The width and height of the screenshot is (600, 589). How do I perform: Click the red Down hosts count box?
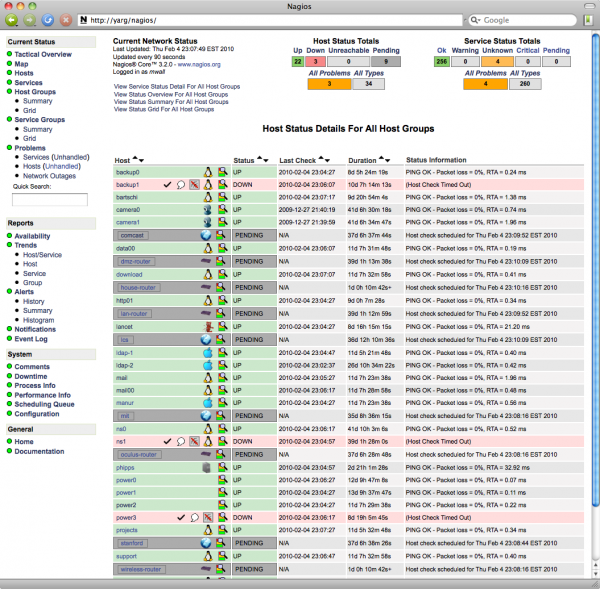pyautogui.click(x=317, y=61)
